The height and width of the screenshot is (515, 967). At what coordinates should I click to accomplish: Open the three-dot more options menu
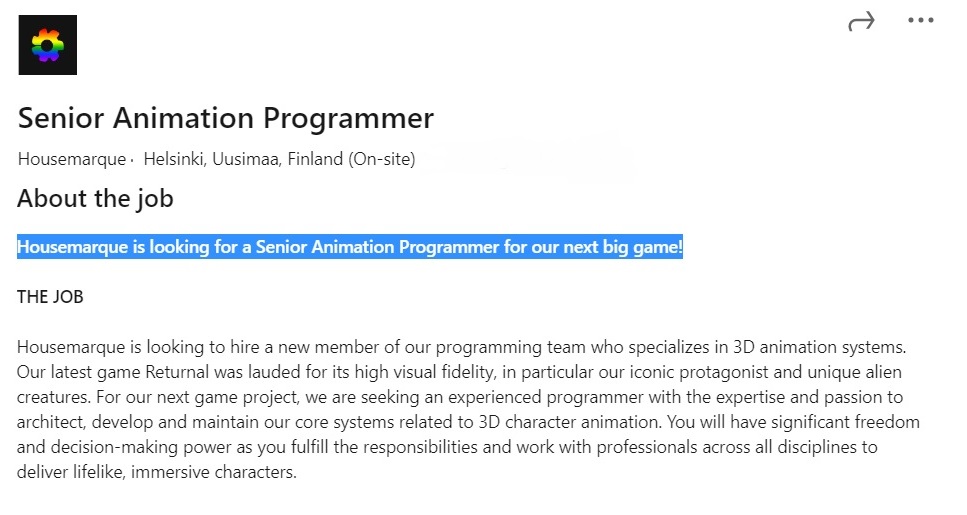tap(920, 20)
